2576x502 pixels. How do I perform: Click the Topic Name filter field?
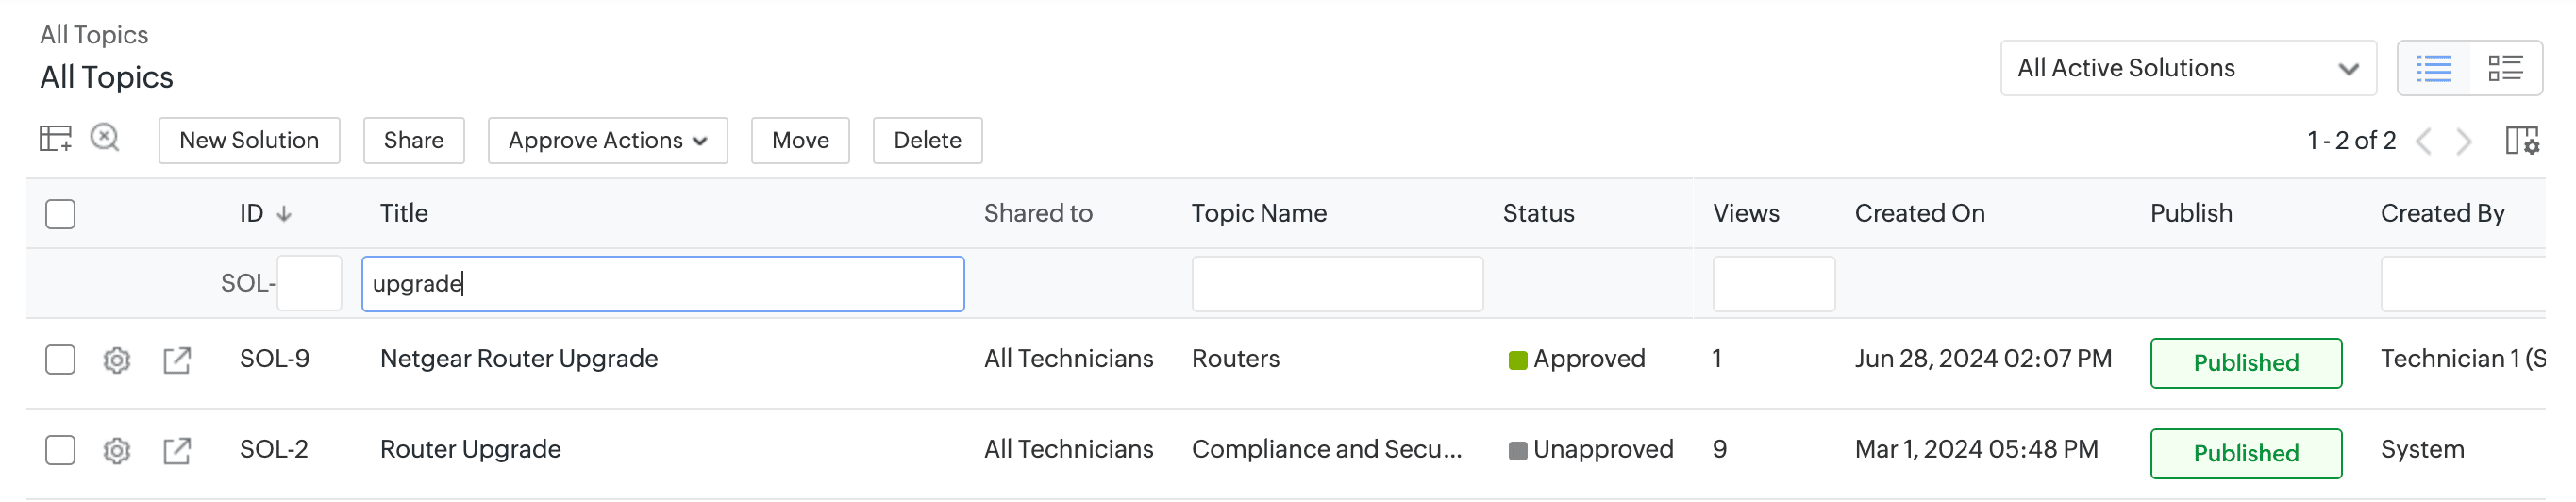point(1336,284)
